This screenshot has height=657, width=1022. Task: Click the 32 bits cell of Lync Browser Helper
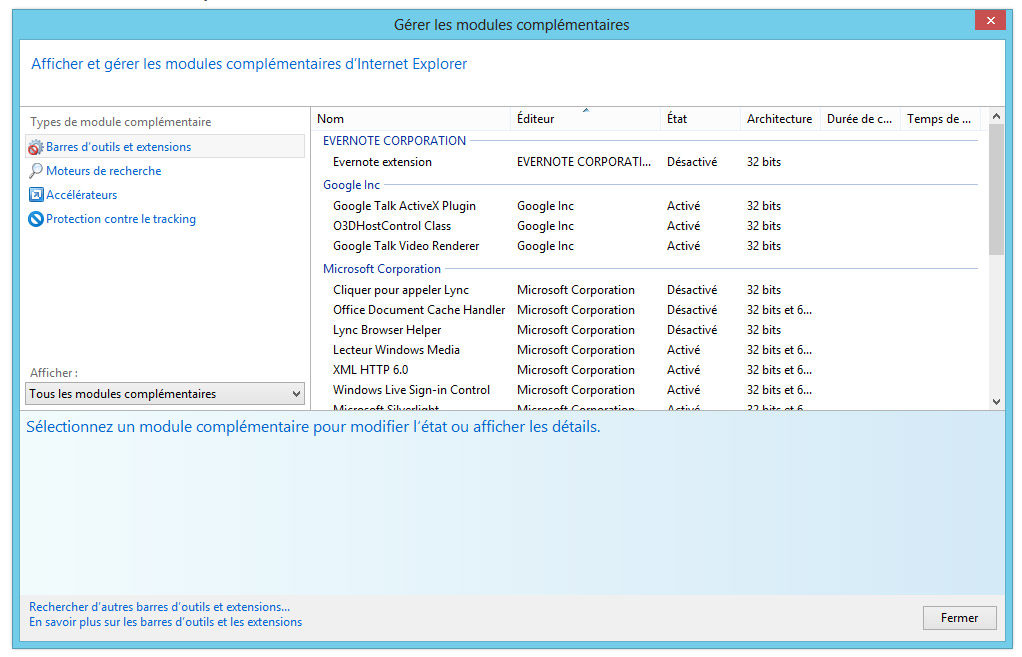[764, 330]
